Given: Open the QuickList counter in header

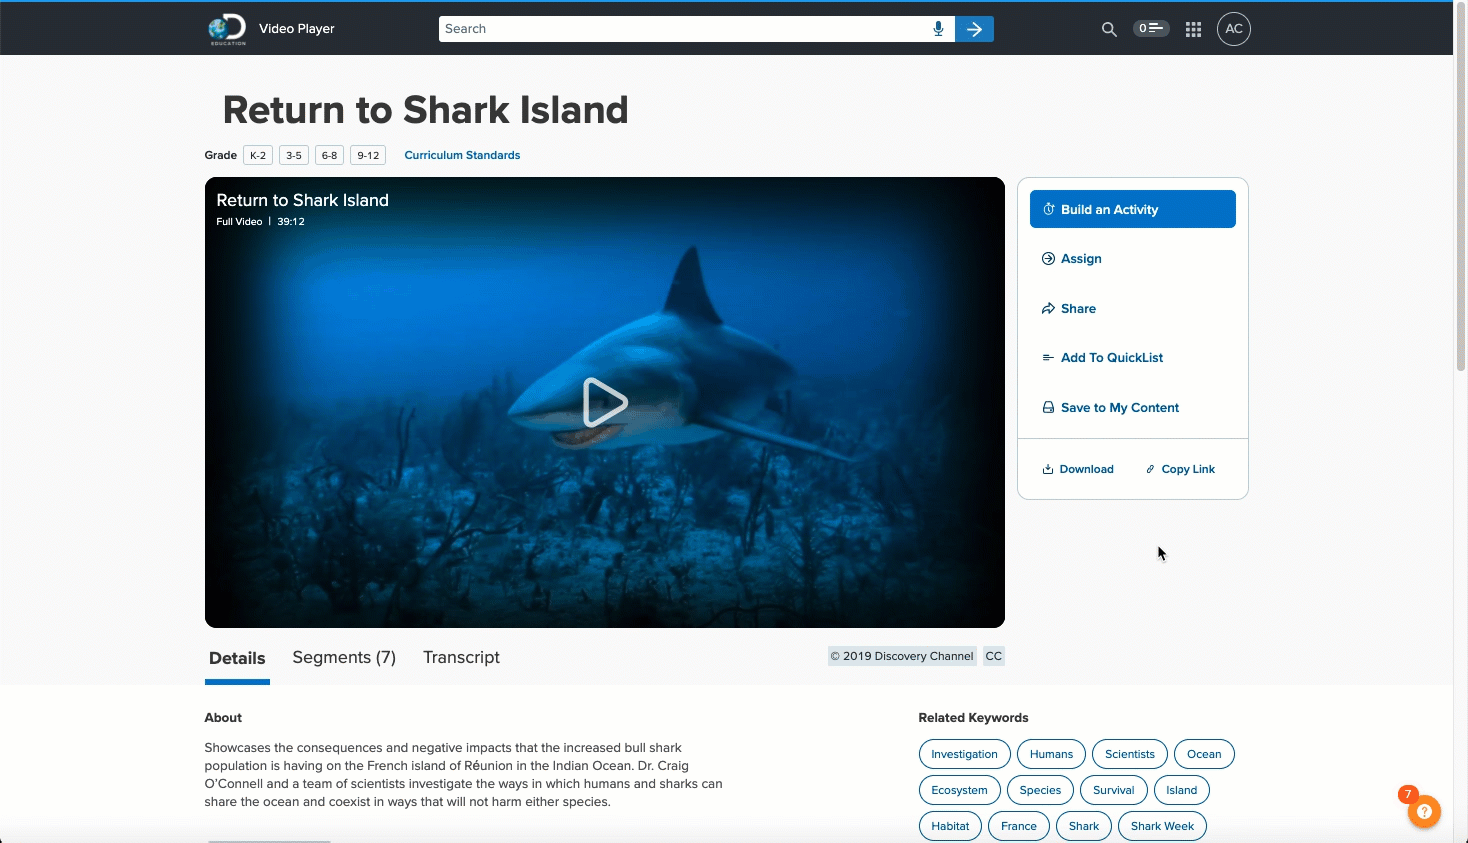Looking at the screenshot, I should point(1151,28).
